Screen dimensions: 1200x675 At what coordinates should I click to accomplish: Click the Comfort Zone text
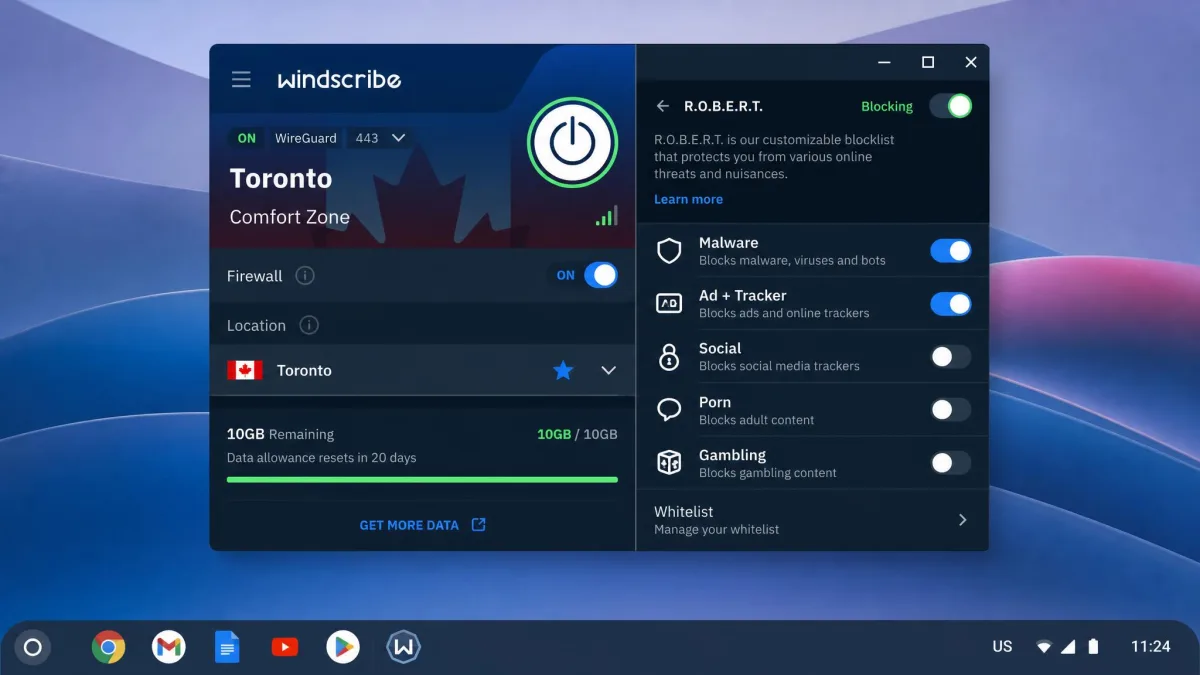[x=290, y=217]
